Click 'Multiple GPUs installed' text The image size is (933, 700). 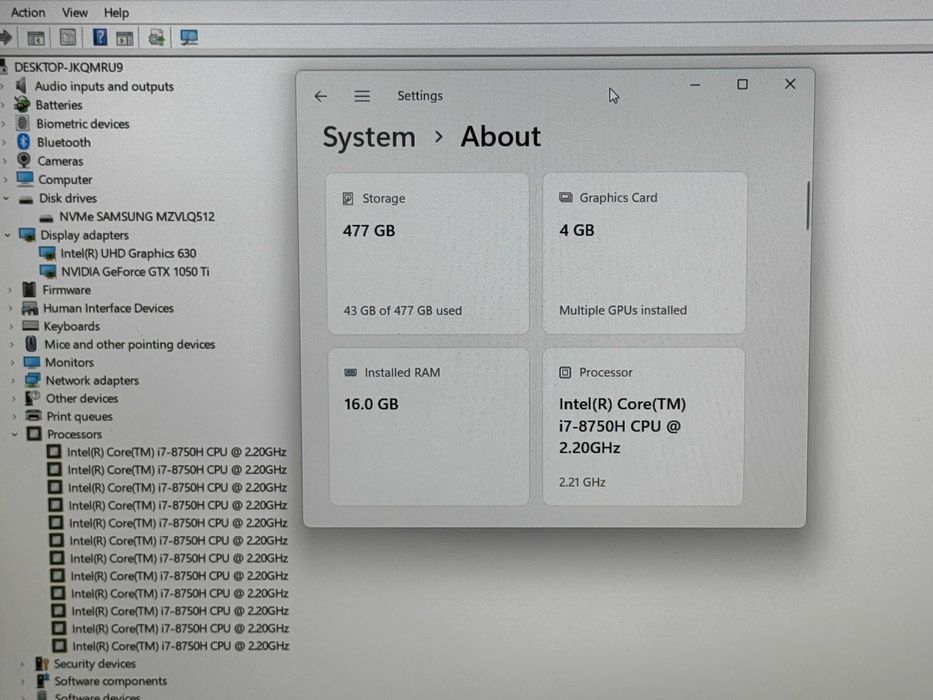point(622,310)
